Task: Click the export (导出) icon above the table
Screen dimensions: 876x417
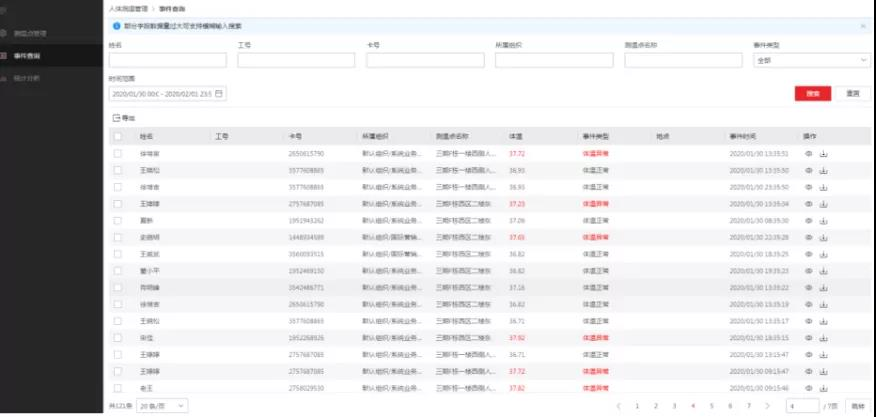Action: [x=117, y=118]
